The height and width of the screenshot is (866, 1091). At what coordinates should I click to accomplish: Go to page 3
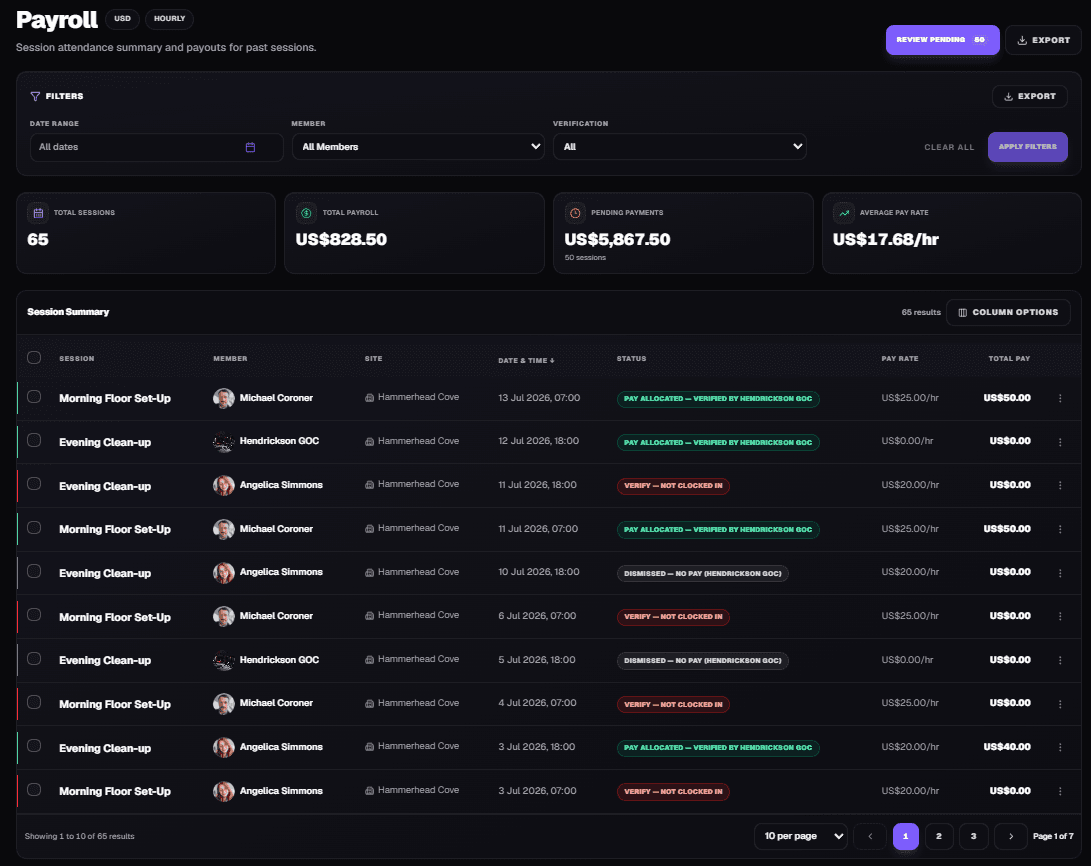(x=973, y=836)
